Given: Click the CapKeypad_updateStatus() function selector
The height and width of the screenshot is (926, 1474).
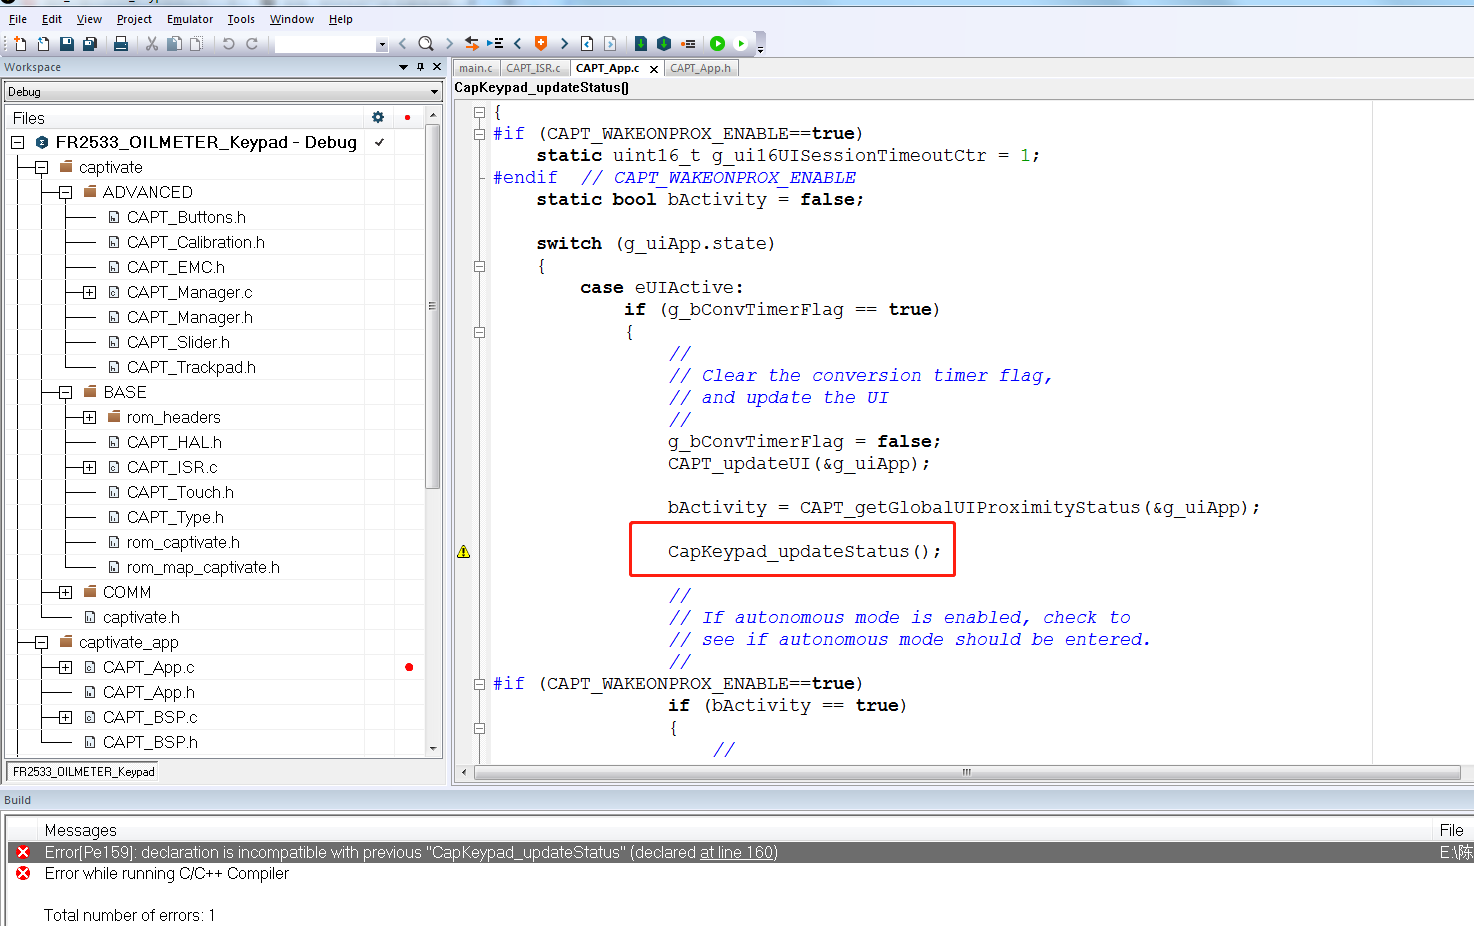Looking at the screenshot, I should pyautogui.click(x=542, y=88).
